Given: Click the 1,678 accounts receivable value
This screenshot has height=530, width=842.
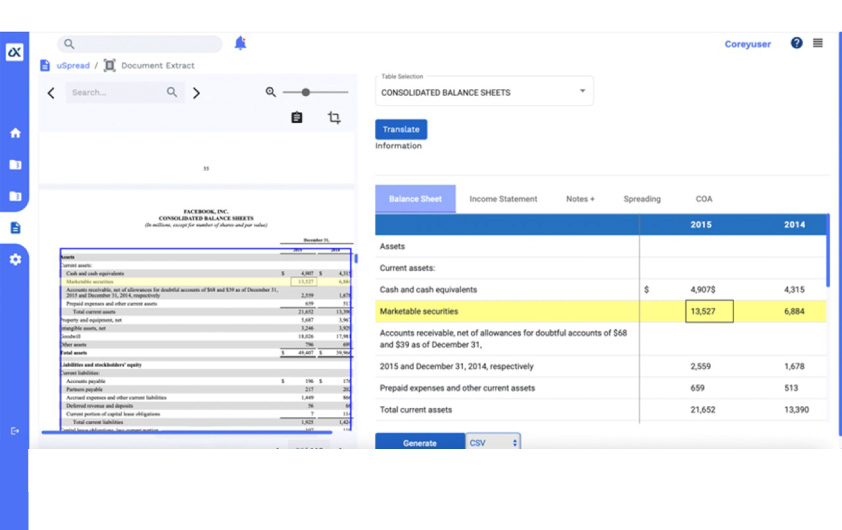Looking at the screenshot, I should click(x=794, y=366).
